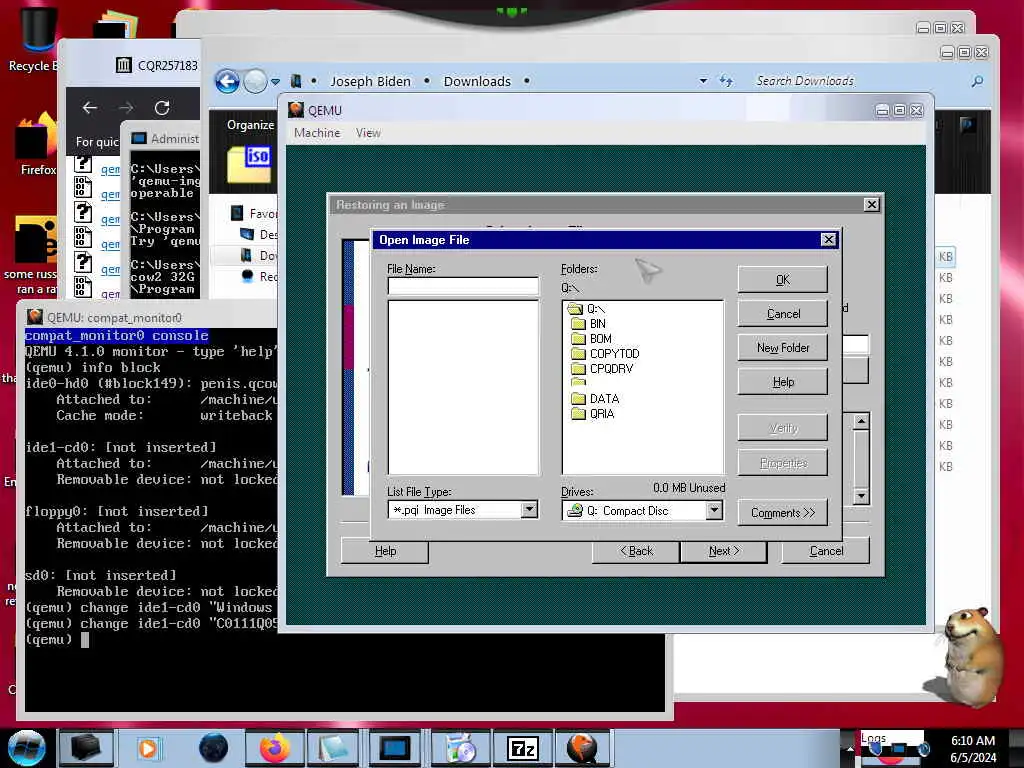Image resolution: width=1024 pixels, height=768 pixels.
Task: Open 7-Zip from the taskbar
Action: tap(522, 748)
